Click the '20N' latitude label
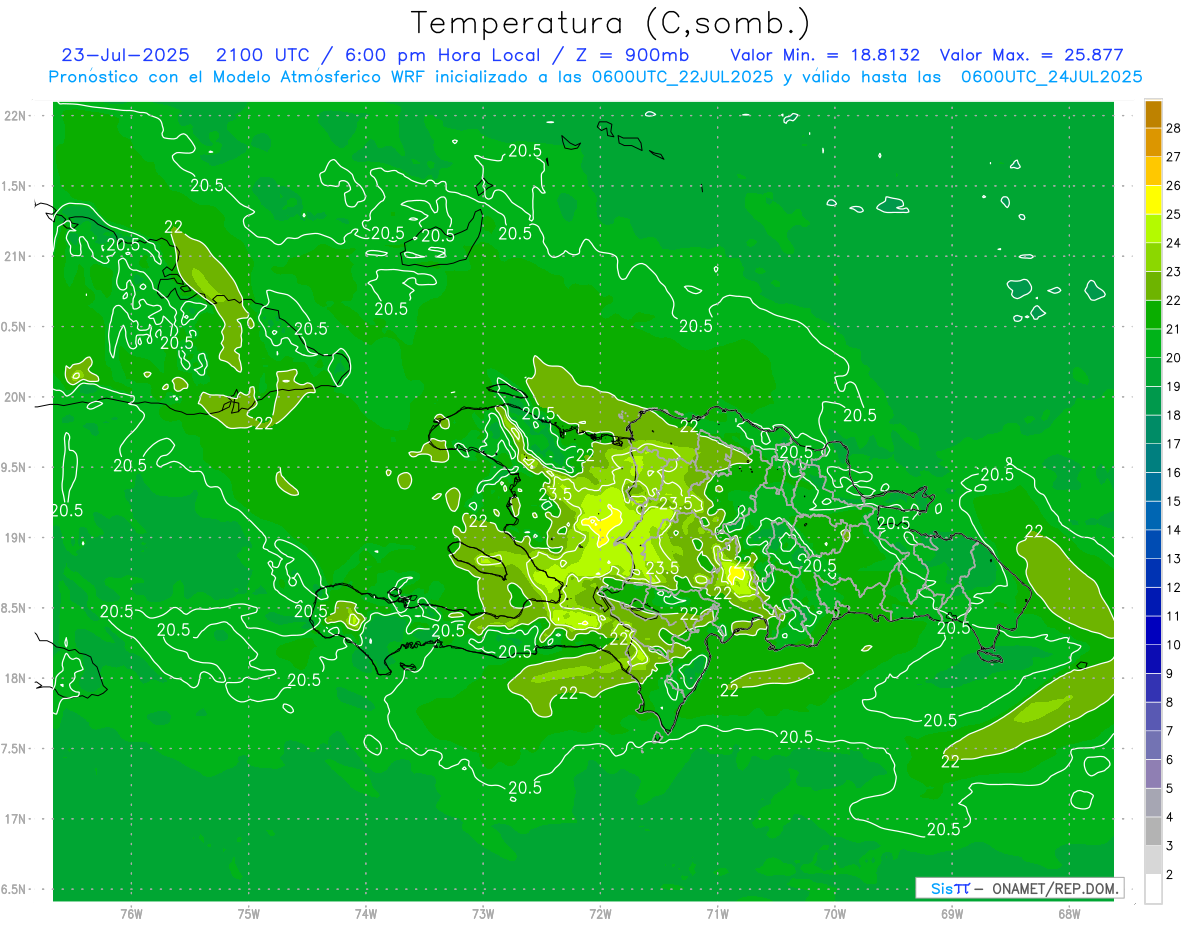 [16, 397]
